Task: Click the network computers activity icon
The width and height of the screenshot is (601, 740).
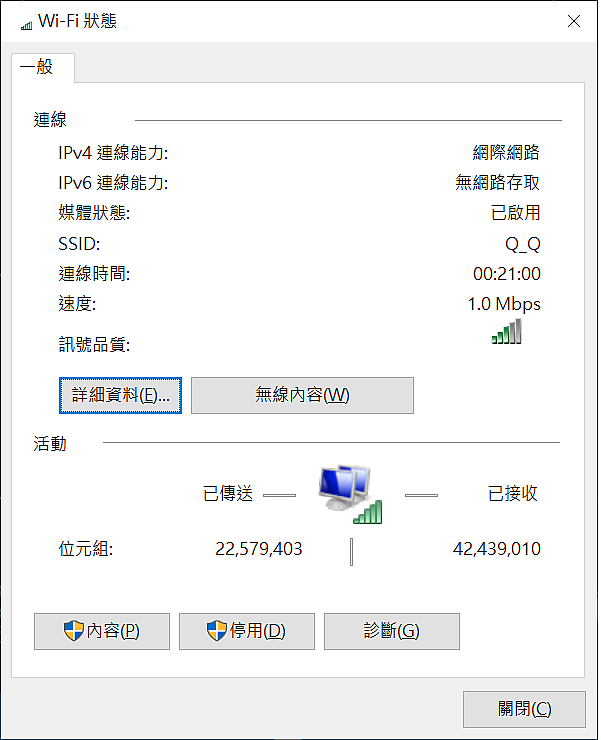Action: (x=350, y=494)
